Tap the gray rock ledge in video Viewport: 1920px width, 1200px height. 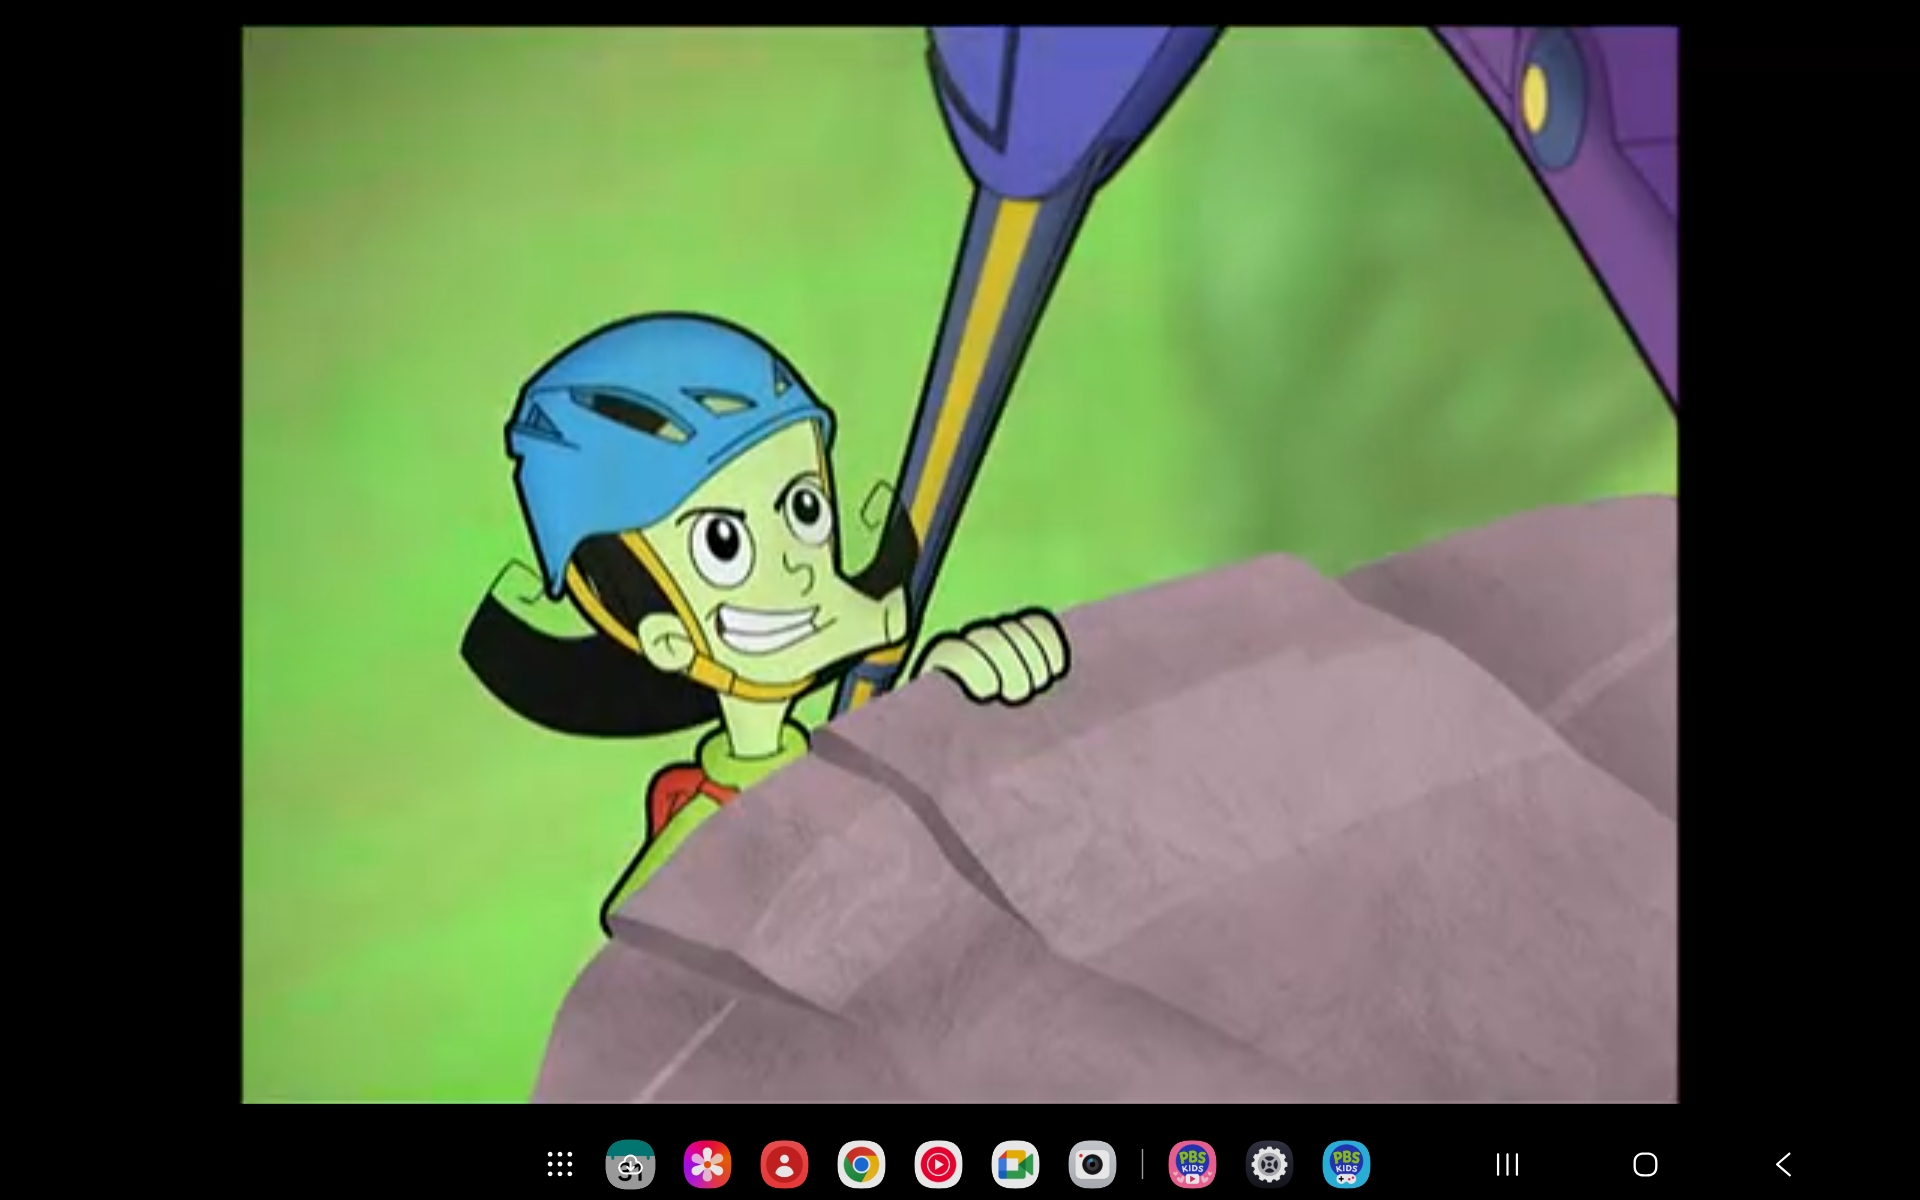[x=1200, y=850]
